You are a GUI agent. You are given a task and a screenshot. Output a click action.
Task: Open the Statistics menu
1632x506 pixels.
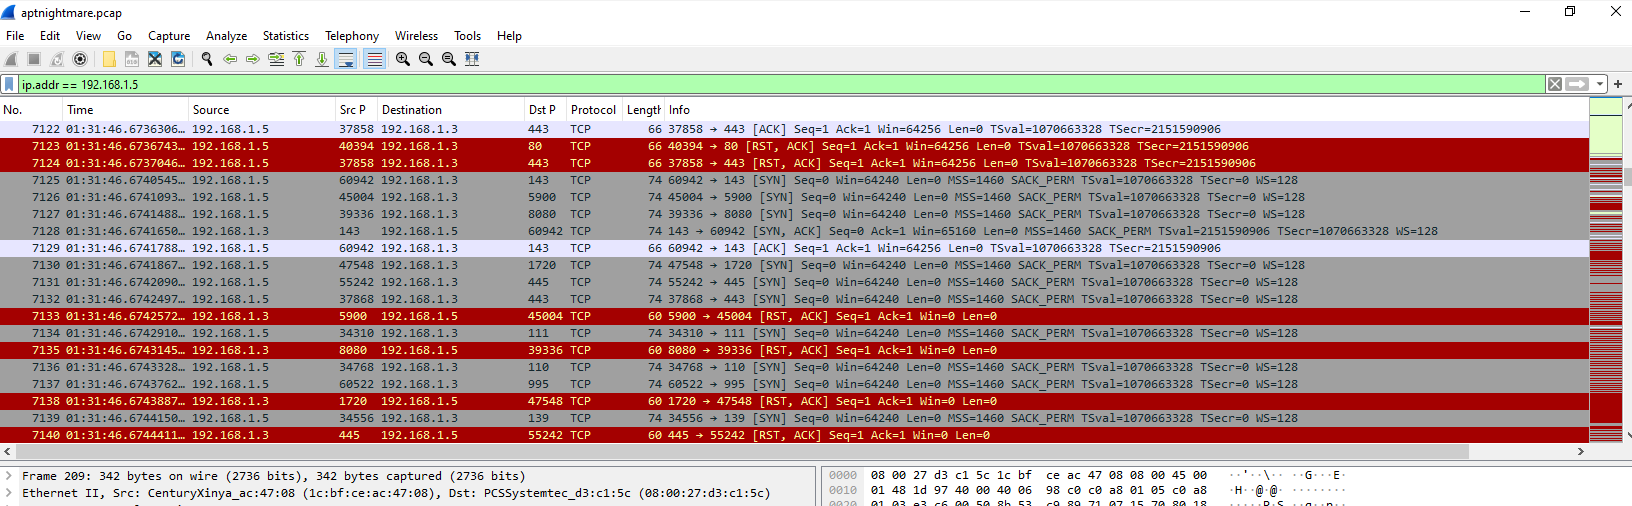coord(286,35)
